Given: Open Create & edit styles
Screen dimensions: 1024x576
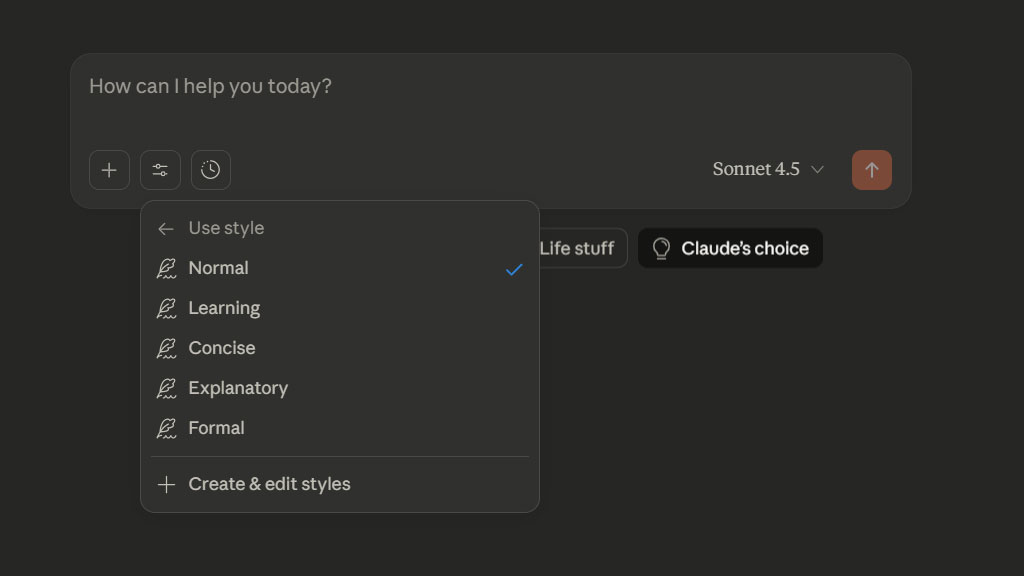Looking at the screenshot, I should pos(269,484).
